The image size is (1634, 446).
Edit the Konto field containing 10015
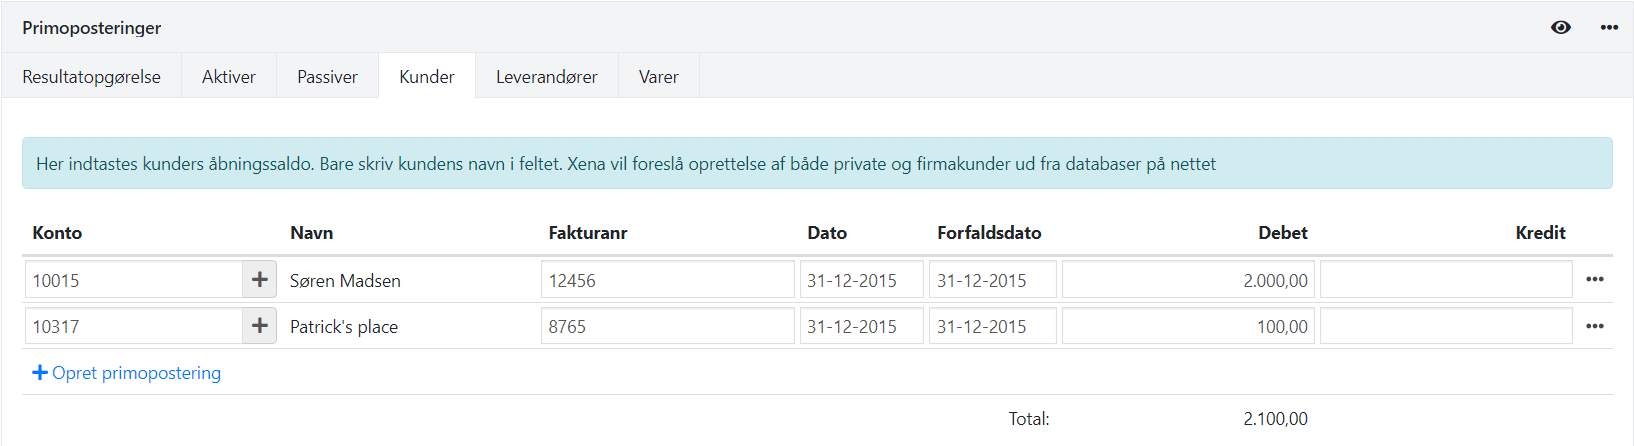tap(134, 280)
